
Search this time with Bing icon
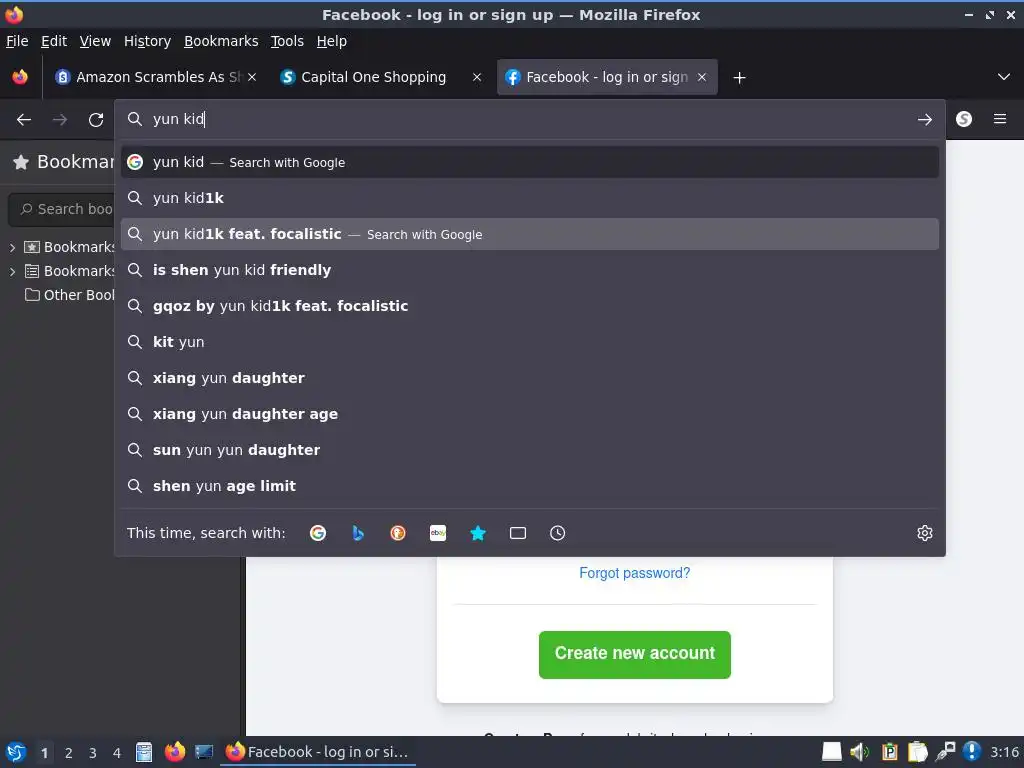[x=358, y=533]
